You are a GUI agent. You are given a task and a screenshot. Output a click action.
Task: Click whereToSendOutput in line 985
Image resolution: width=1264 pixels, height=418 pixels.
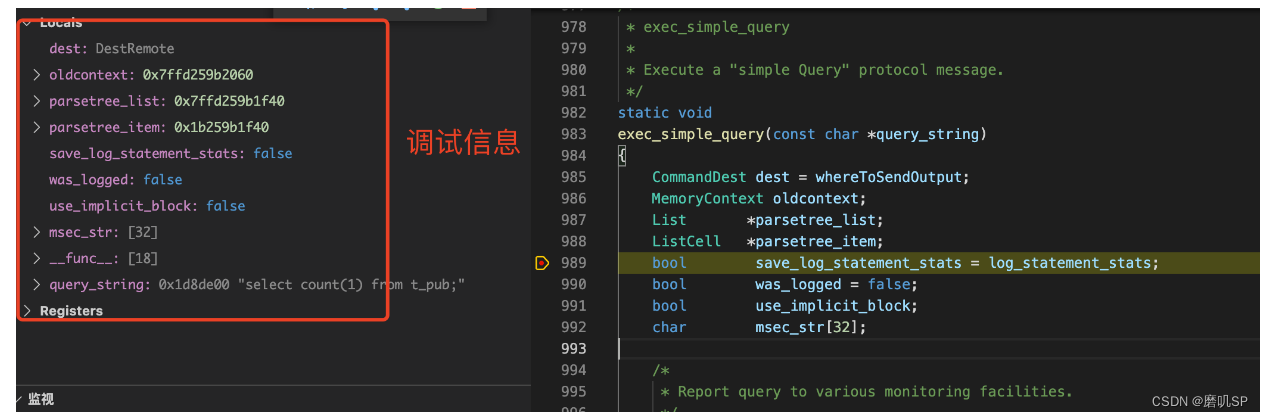click(889, 177)
